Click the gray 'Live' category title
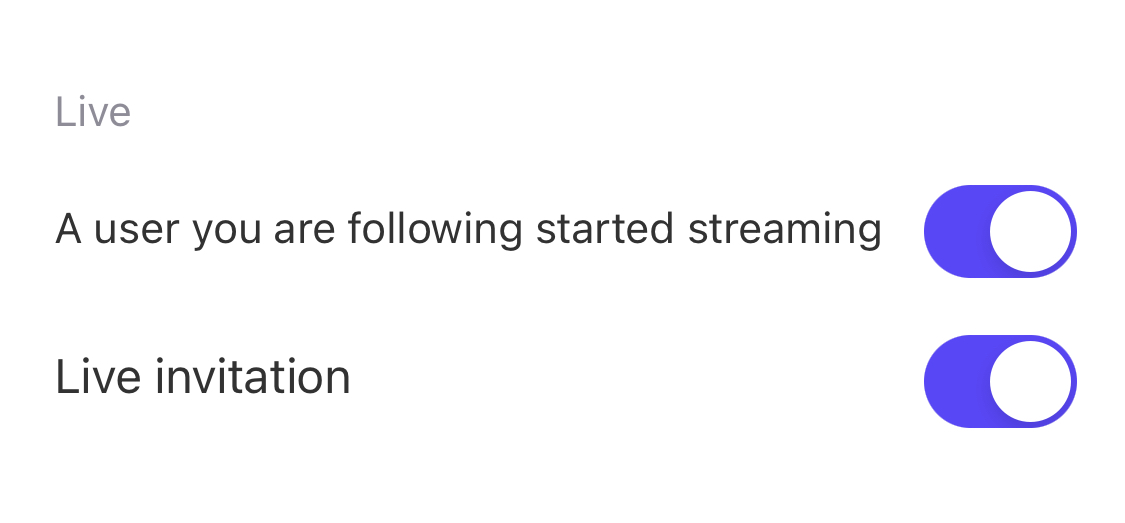The width and height of the screenshot is (1125, 523). coord(93,113)
